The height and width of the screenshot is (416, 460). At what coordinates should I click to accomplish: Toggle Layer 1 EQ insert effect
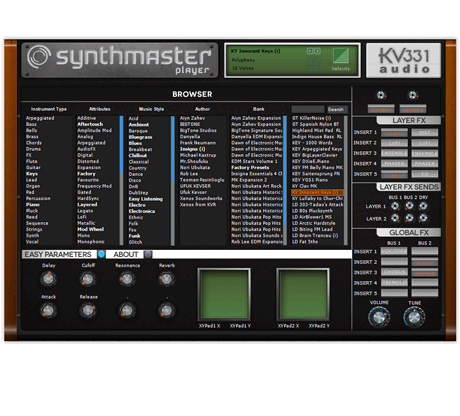(x=394, y=174)
